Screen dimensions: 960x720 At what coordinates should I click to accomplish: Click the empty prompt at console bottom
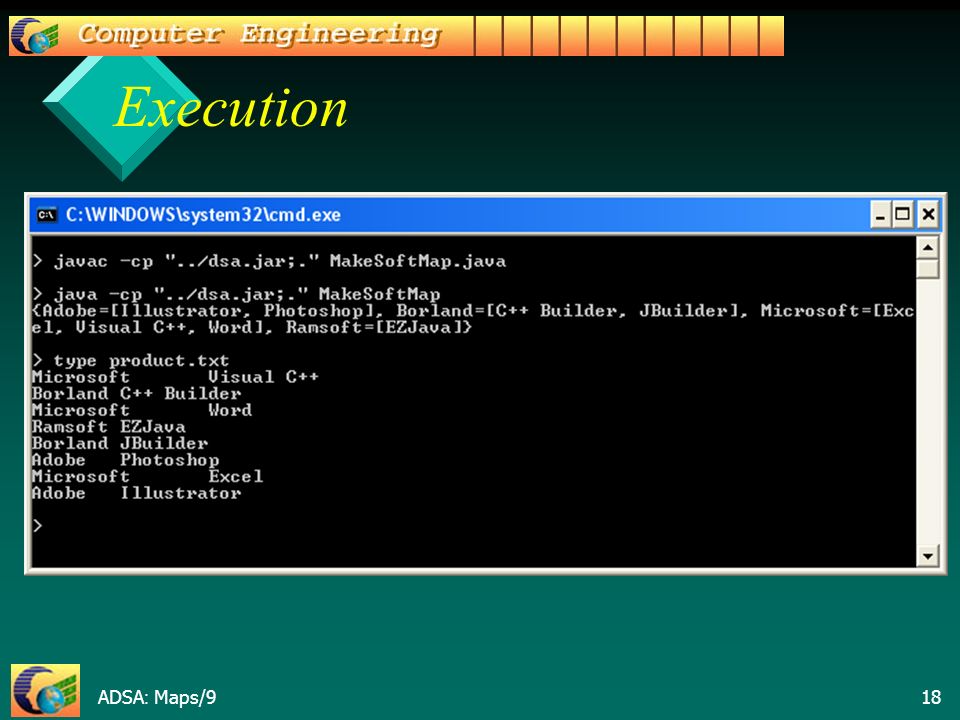pos(38,525)
